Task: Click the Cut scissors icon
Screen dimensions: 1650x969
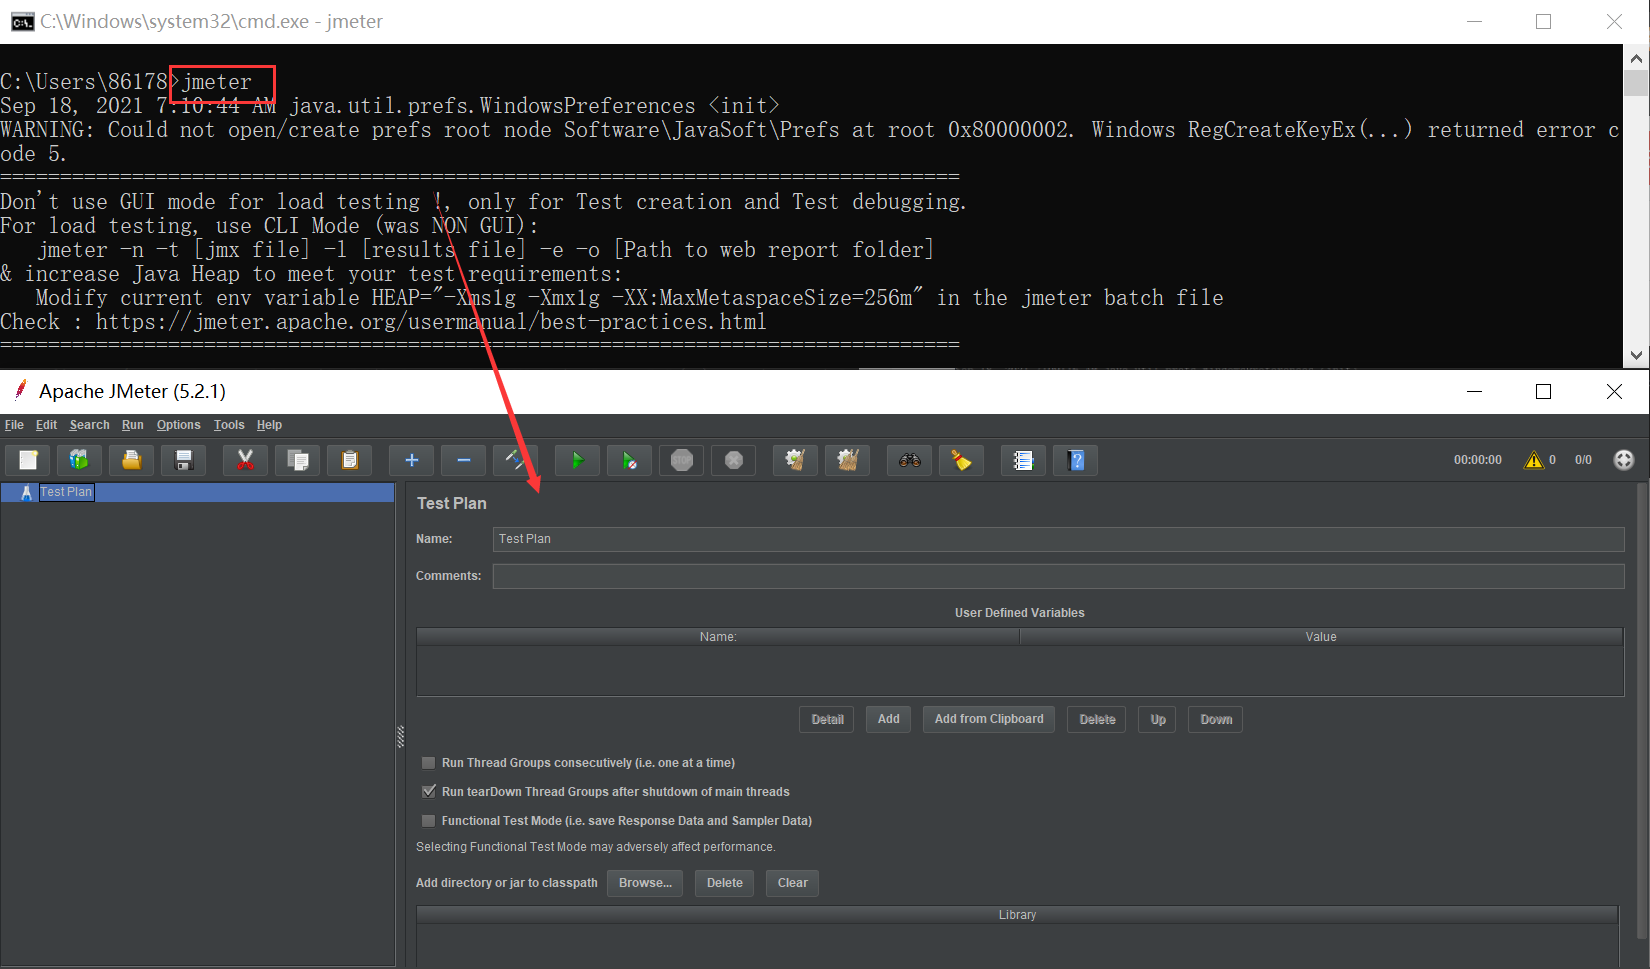Action: coord(245,460)
